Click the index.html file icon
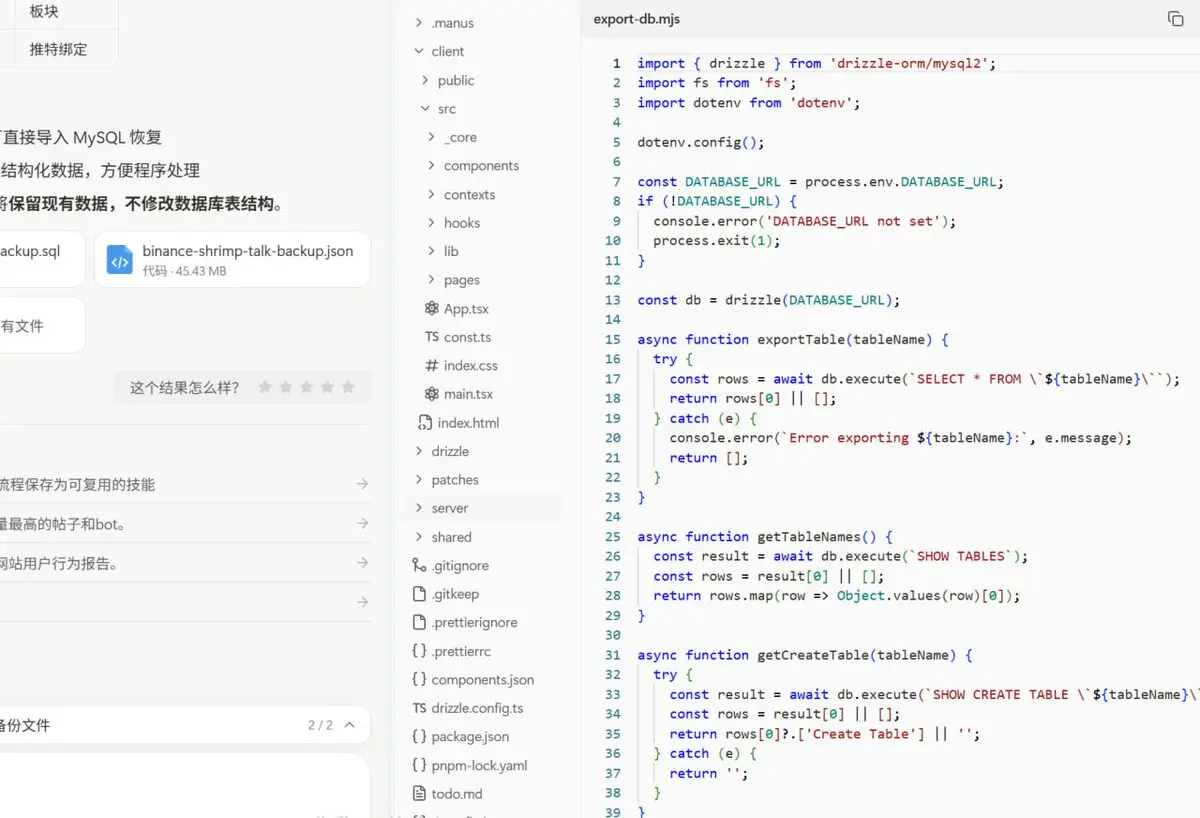 [425, 423]
